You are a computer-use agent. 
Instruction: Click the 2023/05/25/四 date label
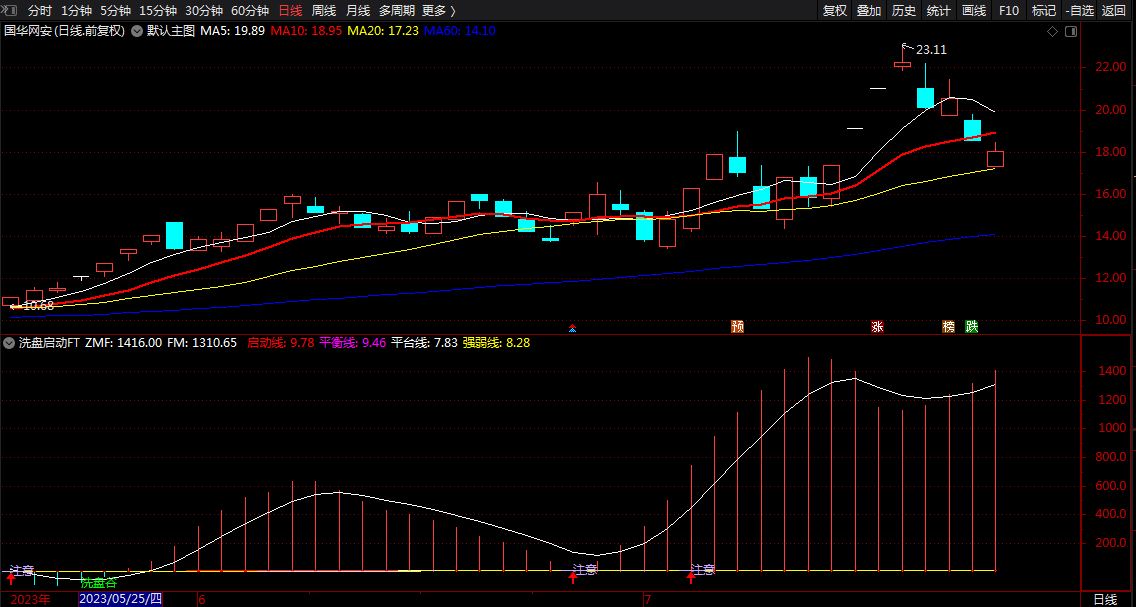(x=120, y=599)
